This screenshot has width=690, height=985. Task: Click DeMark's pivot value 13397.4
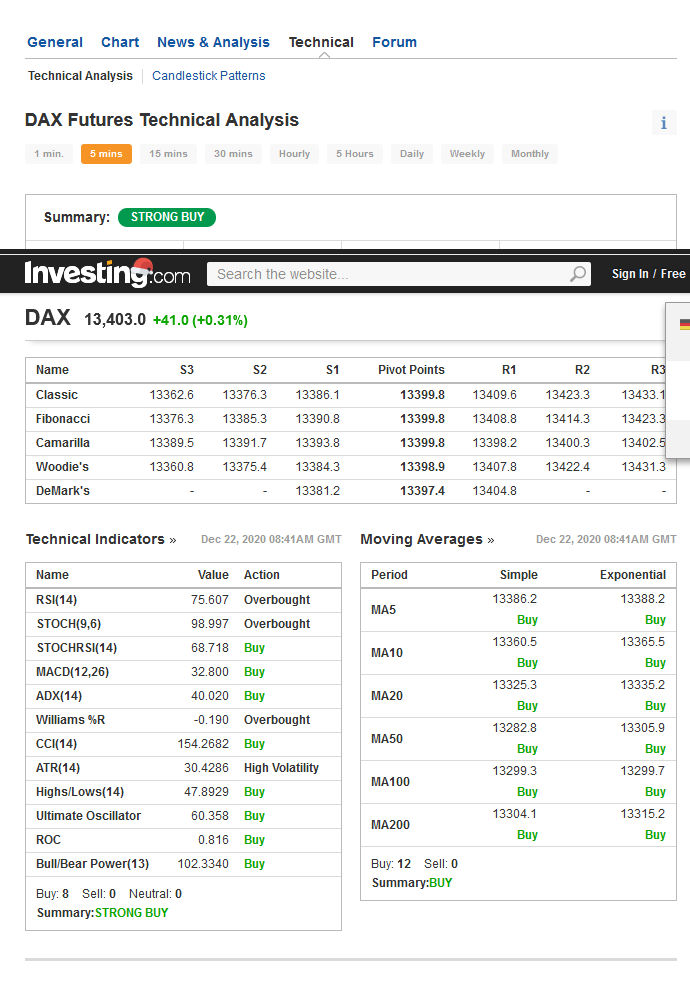tap(422, 491)
